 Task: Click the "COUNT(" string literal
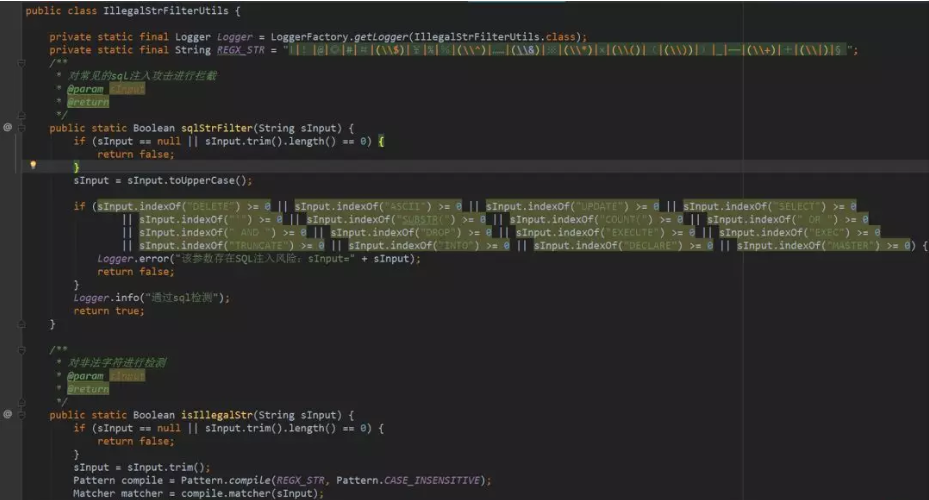pos(623,219)
